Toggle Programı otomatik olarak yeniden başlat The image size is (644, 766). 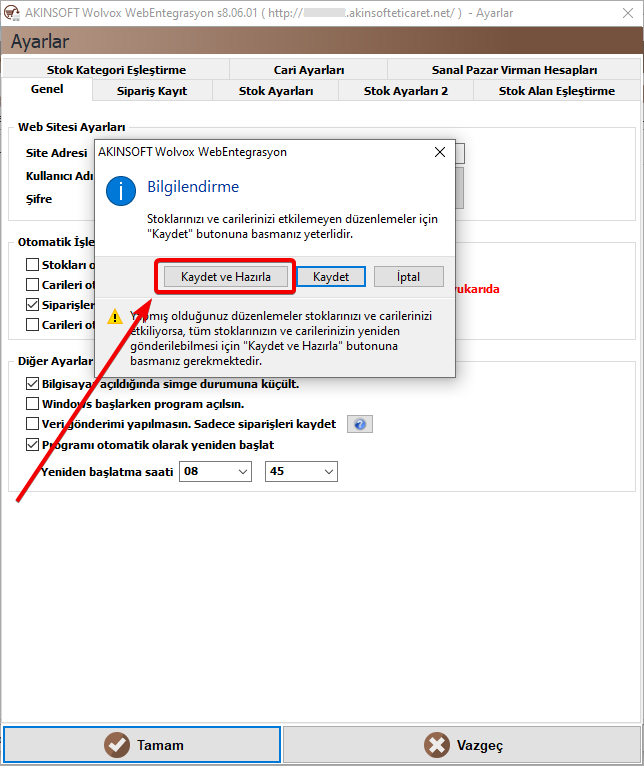coord(32,445)
